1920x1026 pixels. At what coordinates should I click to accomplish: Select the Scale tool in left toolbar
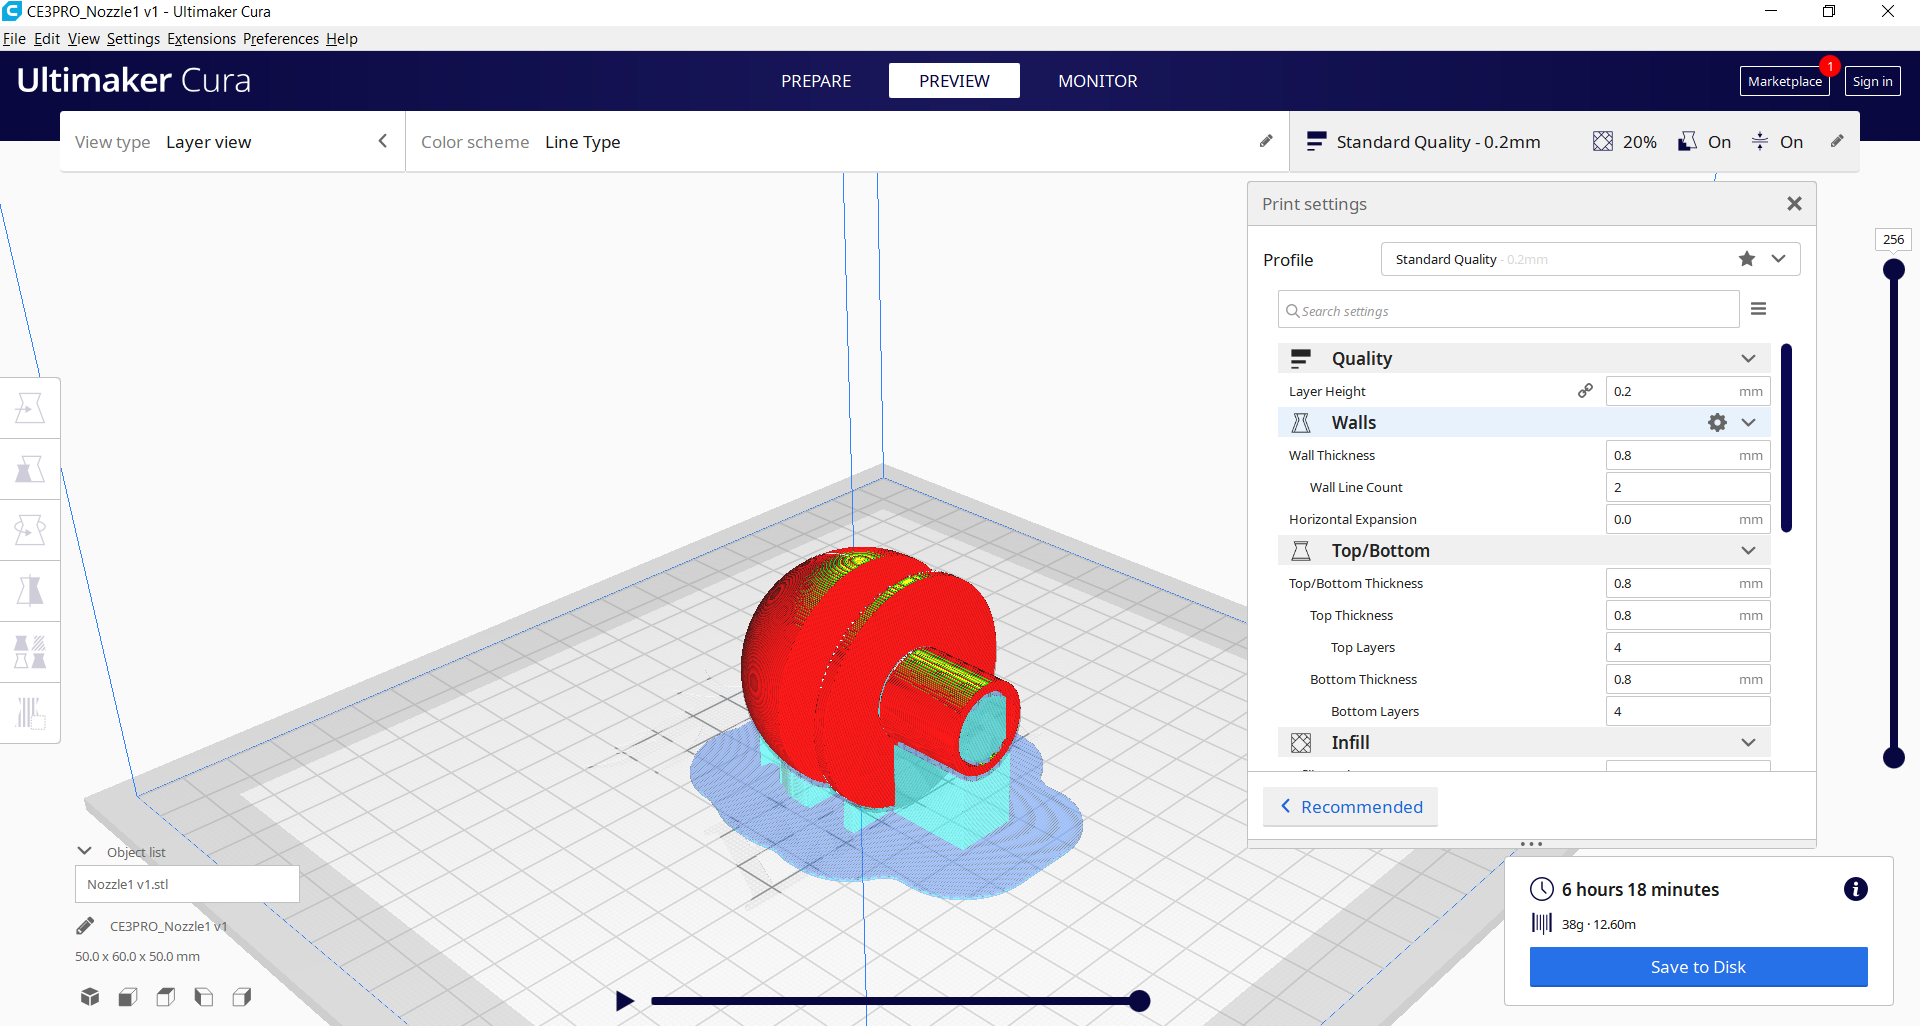pyautogui.click(x=30, y=469)
